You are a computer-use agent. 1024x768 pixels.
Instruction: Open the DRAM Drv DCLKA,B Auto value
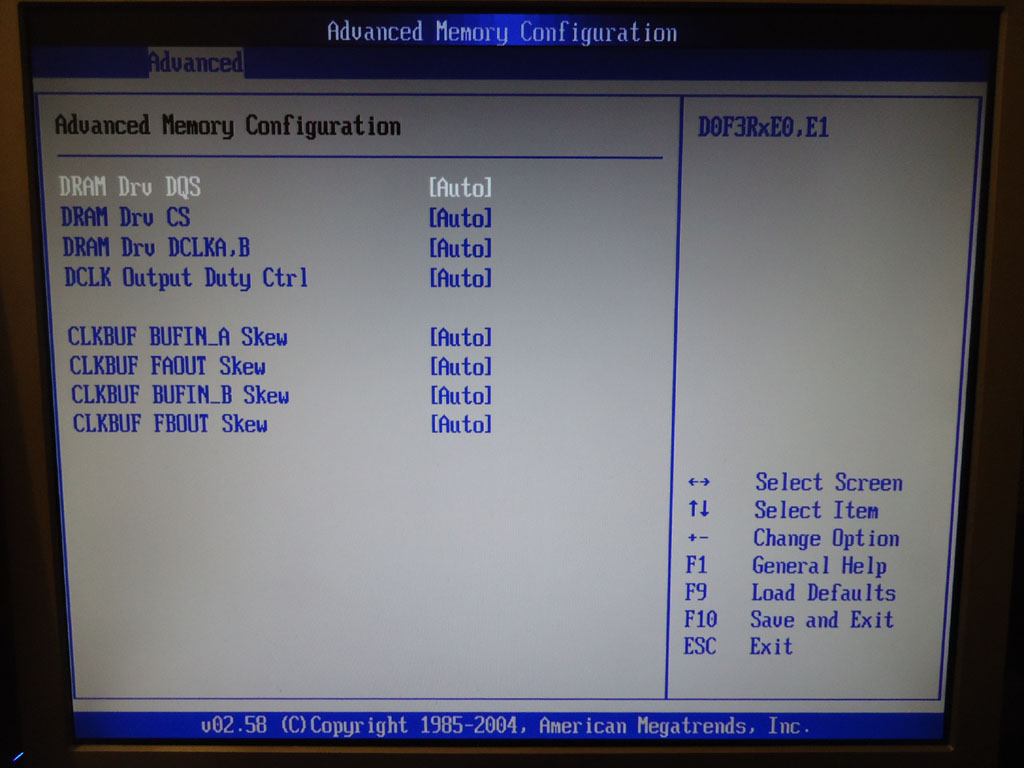(x=460, y=248)
